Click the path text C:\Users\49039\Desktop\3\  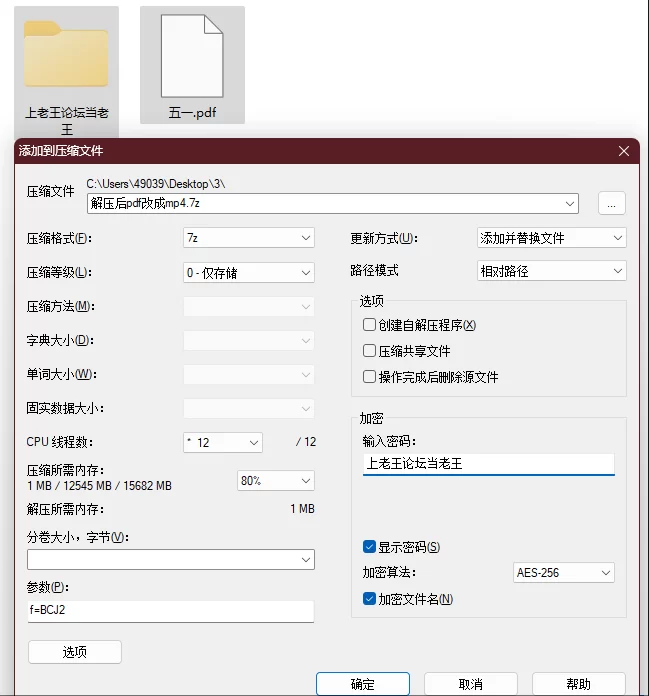pos(156,184)
